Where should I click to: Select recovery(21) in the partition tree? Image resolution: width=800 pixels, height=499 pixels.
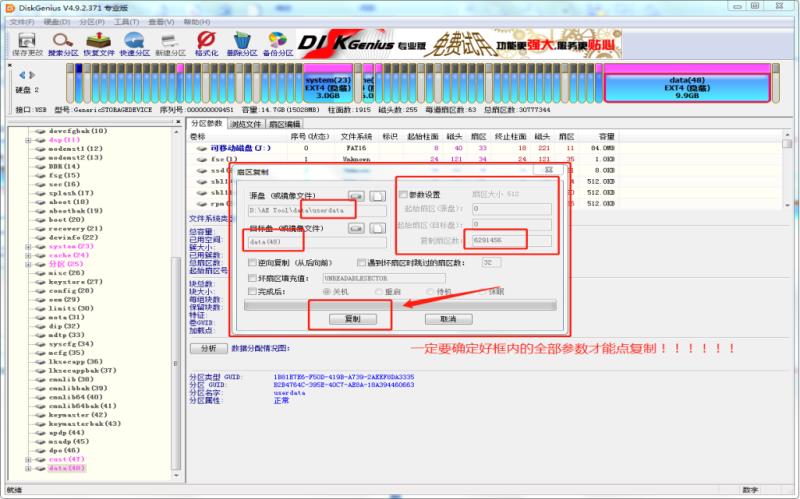[76, 229]
